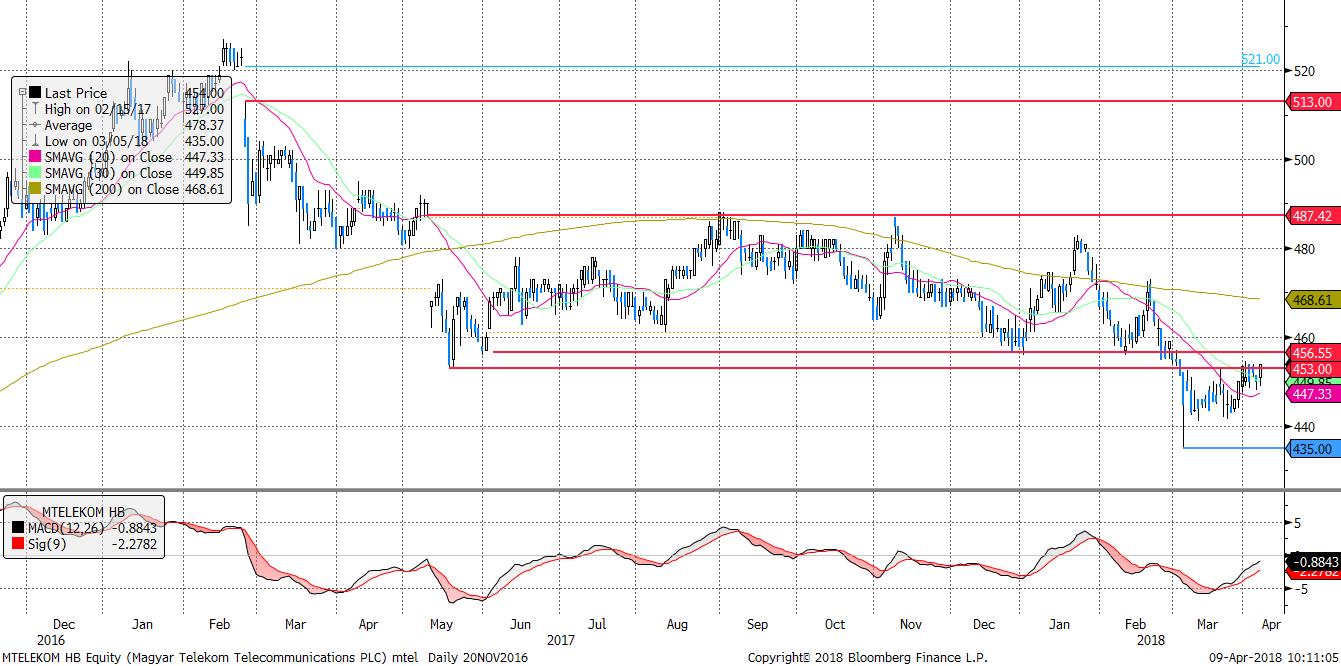
Task: Collapse the price legend tree toggle
Action: pyautogui.click(x=22, y=93)
